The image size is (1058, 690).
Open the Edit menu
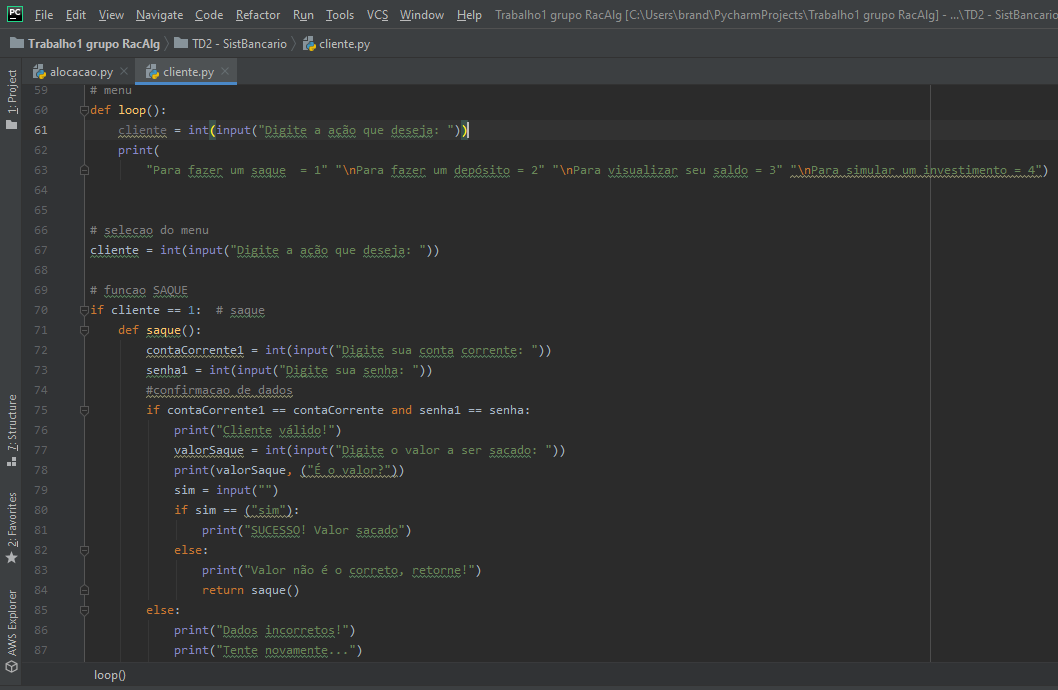[x=76, y=15]
